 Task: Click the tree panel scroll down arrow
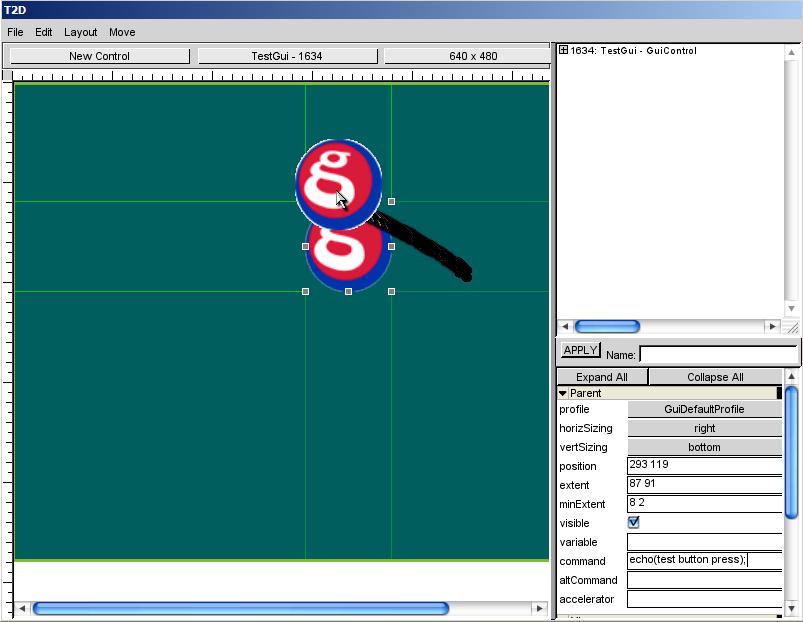[791, 309]
